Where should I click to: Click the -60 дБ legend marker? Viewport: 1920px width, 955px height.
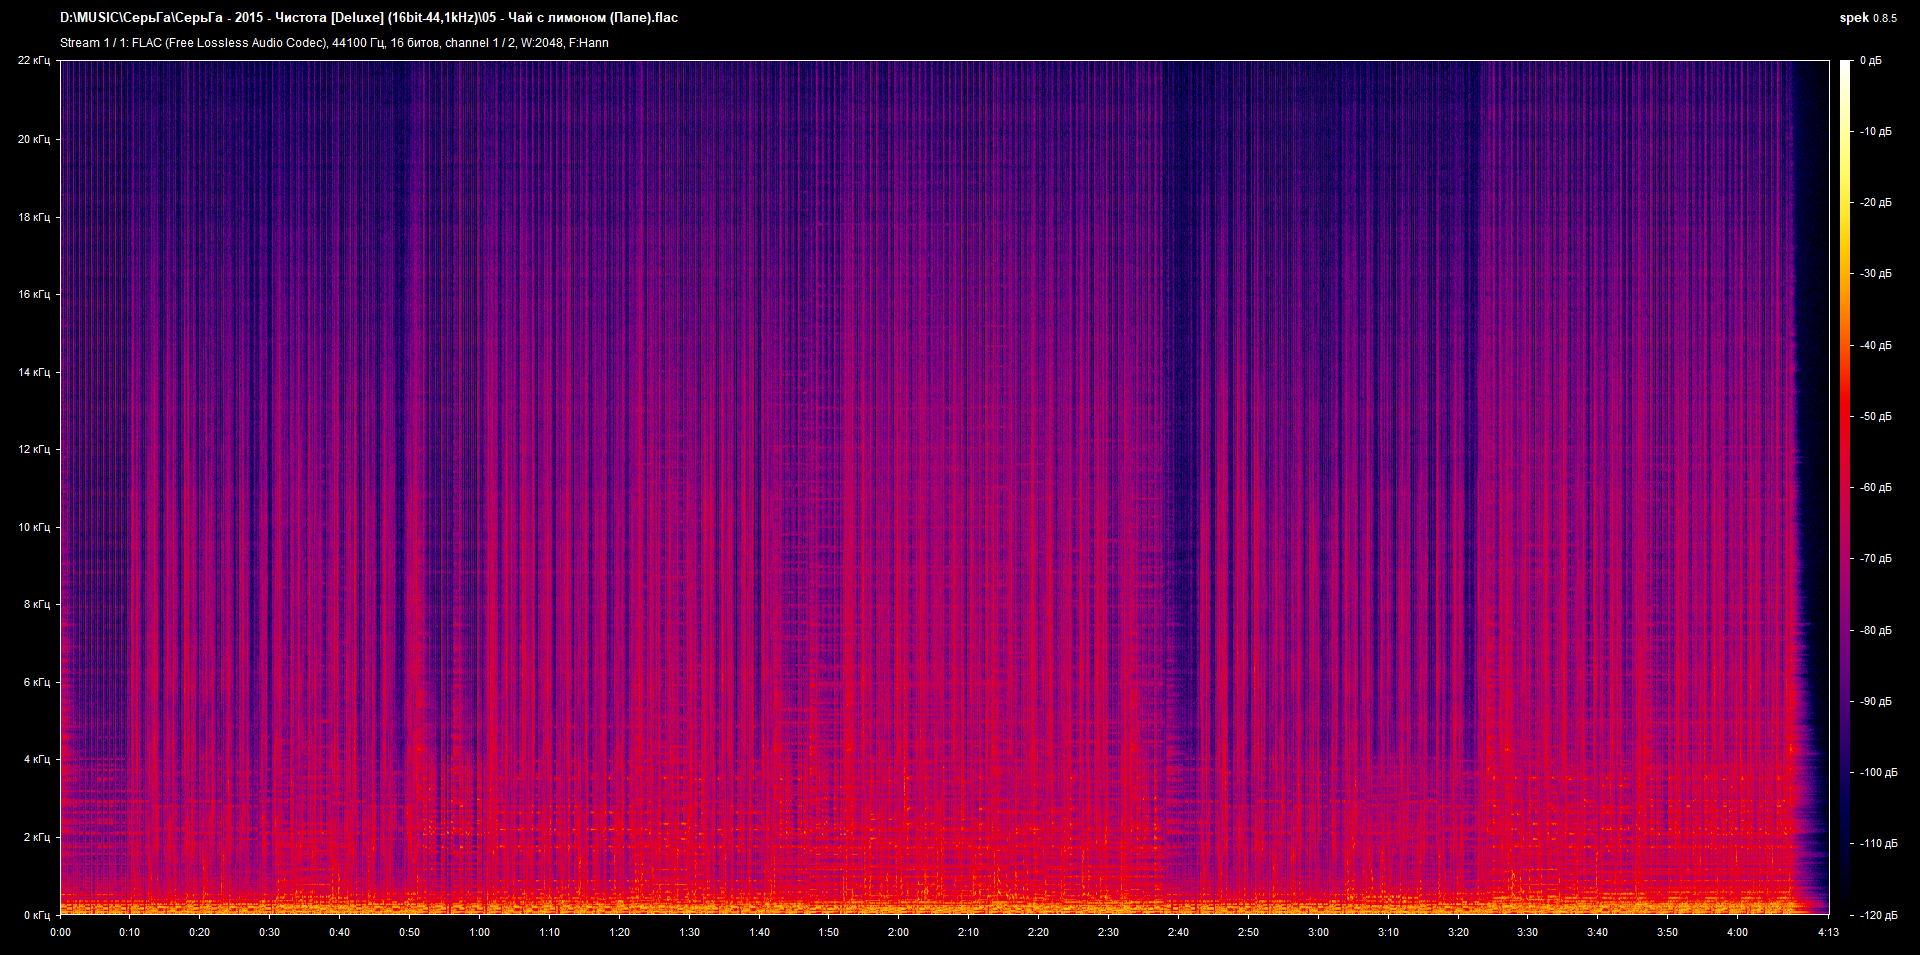tap(1874, 488)
